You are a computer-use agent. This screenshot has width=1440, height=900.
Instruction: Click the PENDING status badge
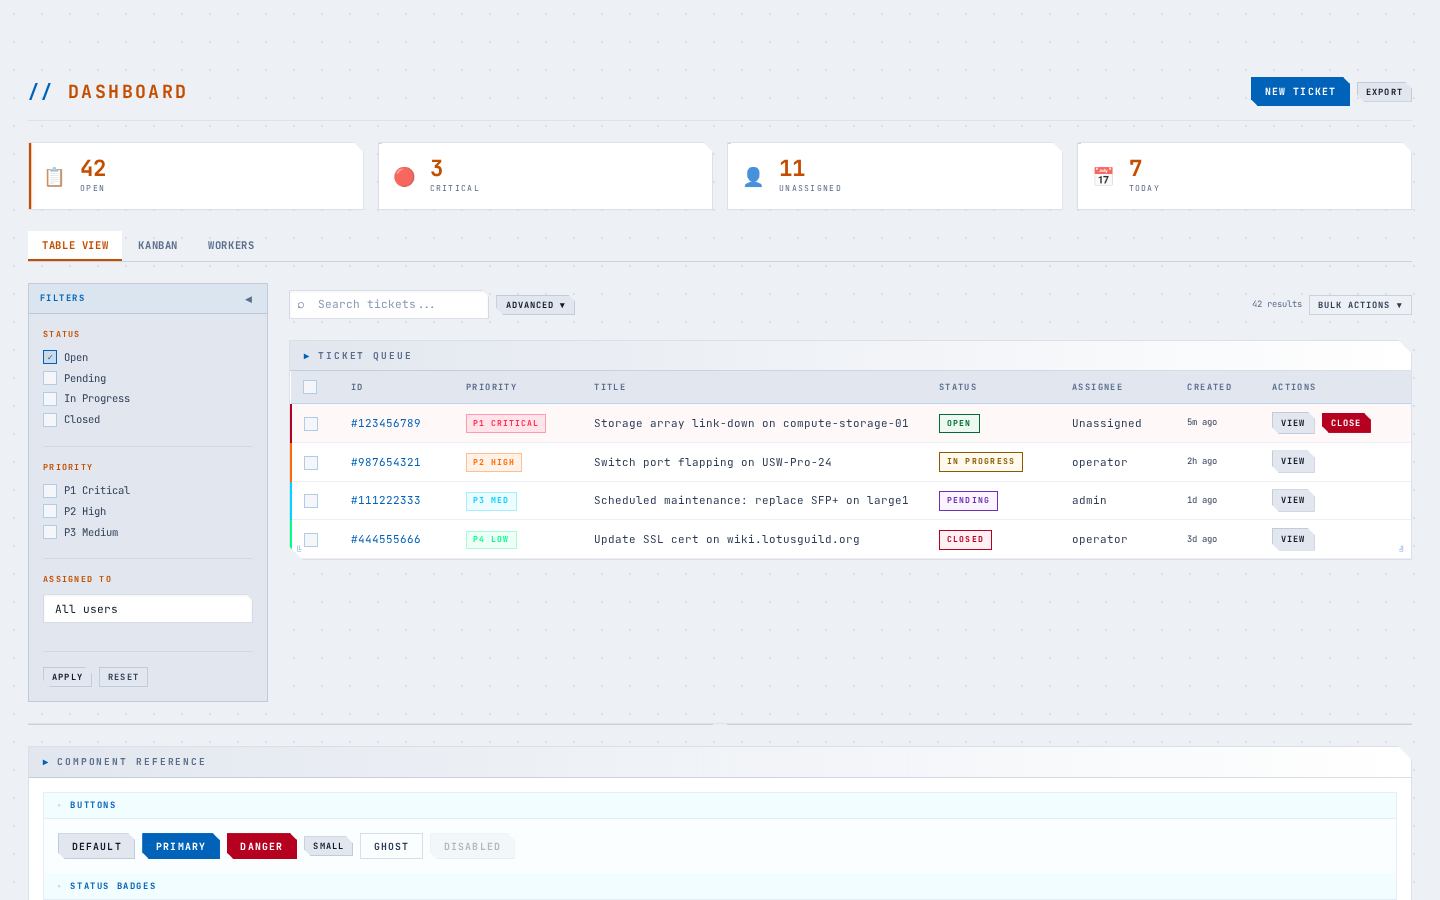pos(968,501)
